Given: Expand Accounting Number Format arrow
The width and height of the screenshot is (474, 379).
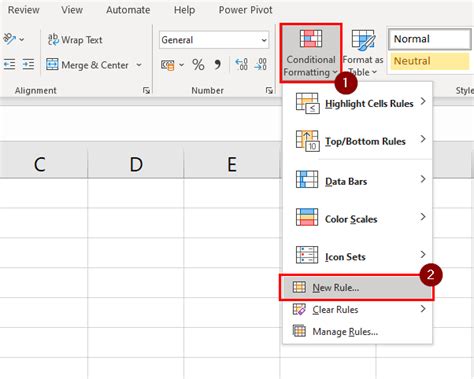Looking at the screenshot, I should click(x=182, y=65).
